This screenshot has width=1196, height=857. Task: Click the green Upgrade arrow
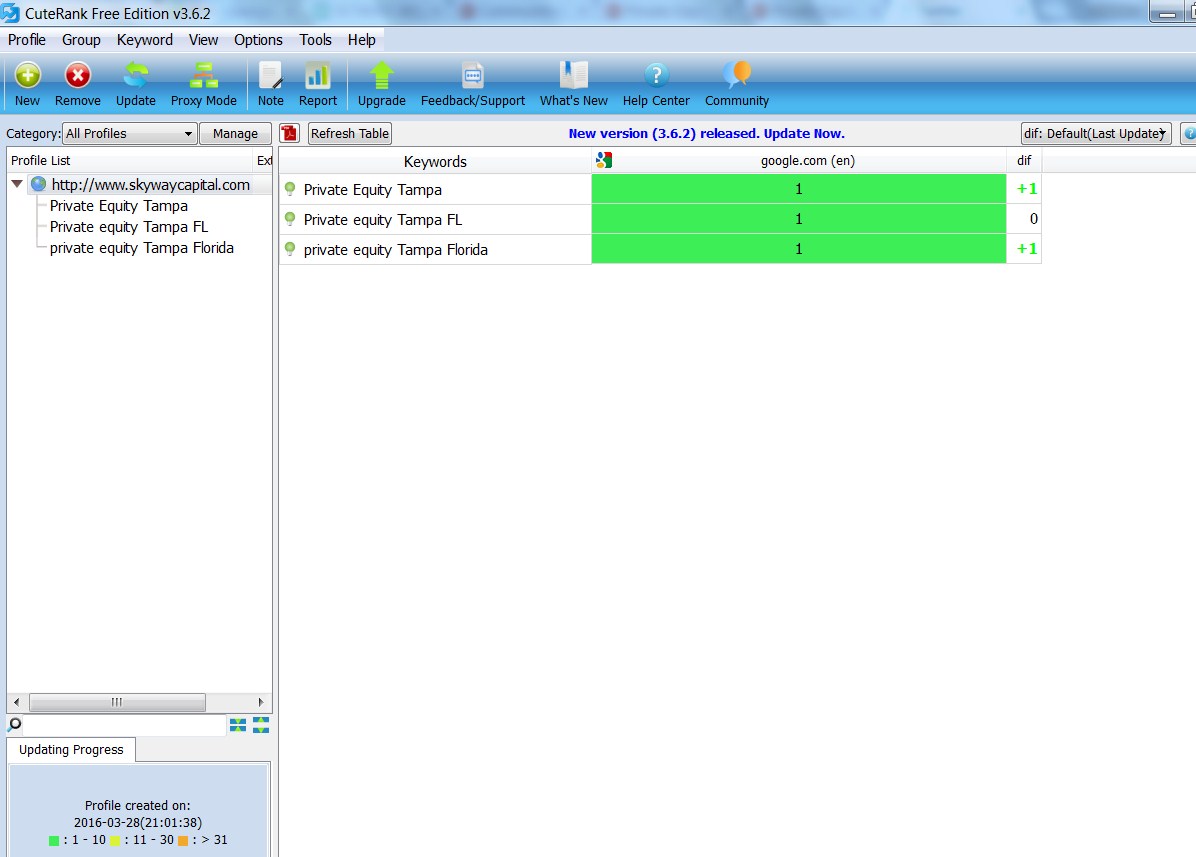pyautogui.click(x=381, y=77)
